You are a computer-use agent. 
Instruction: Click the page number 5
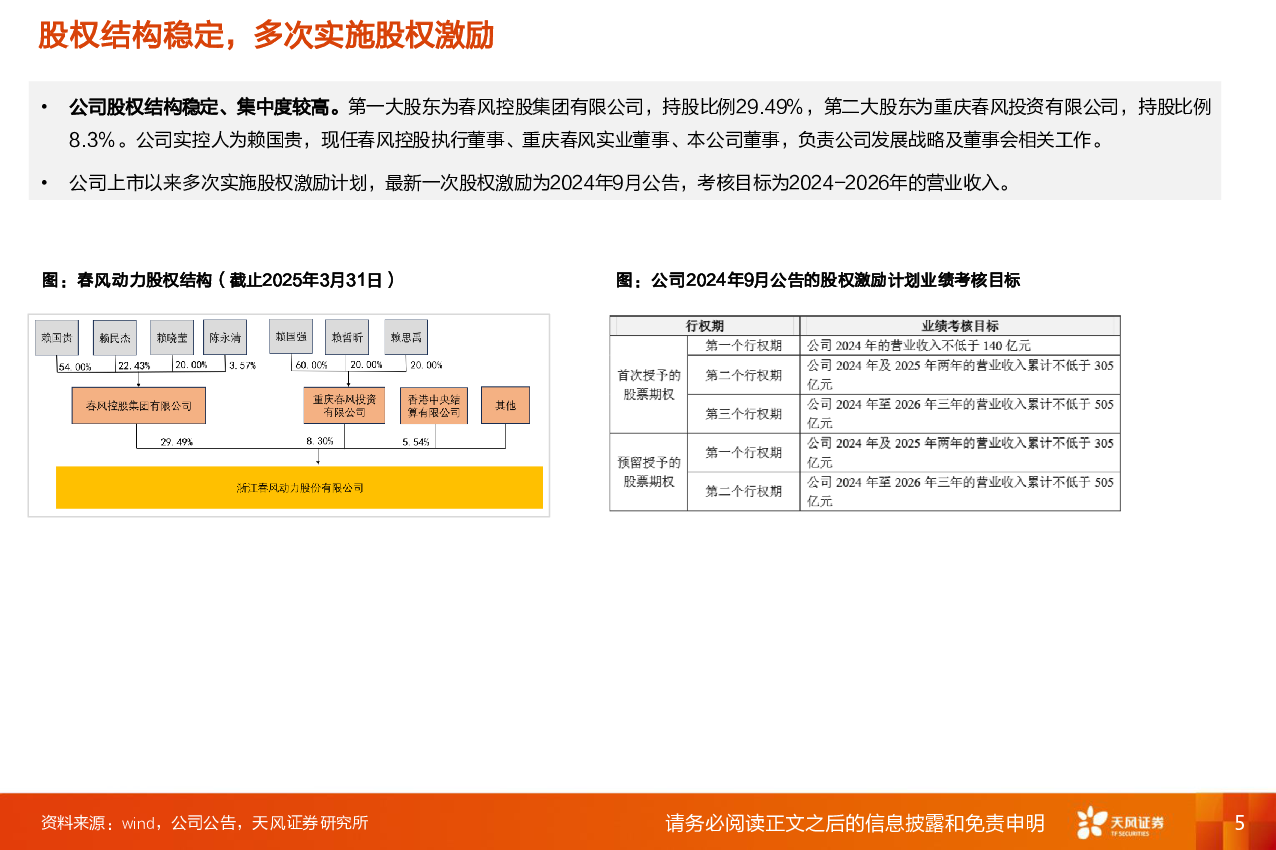[1240, 823]
